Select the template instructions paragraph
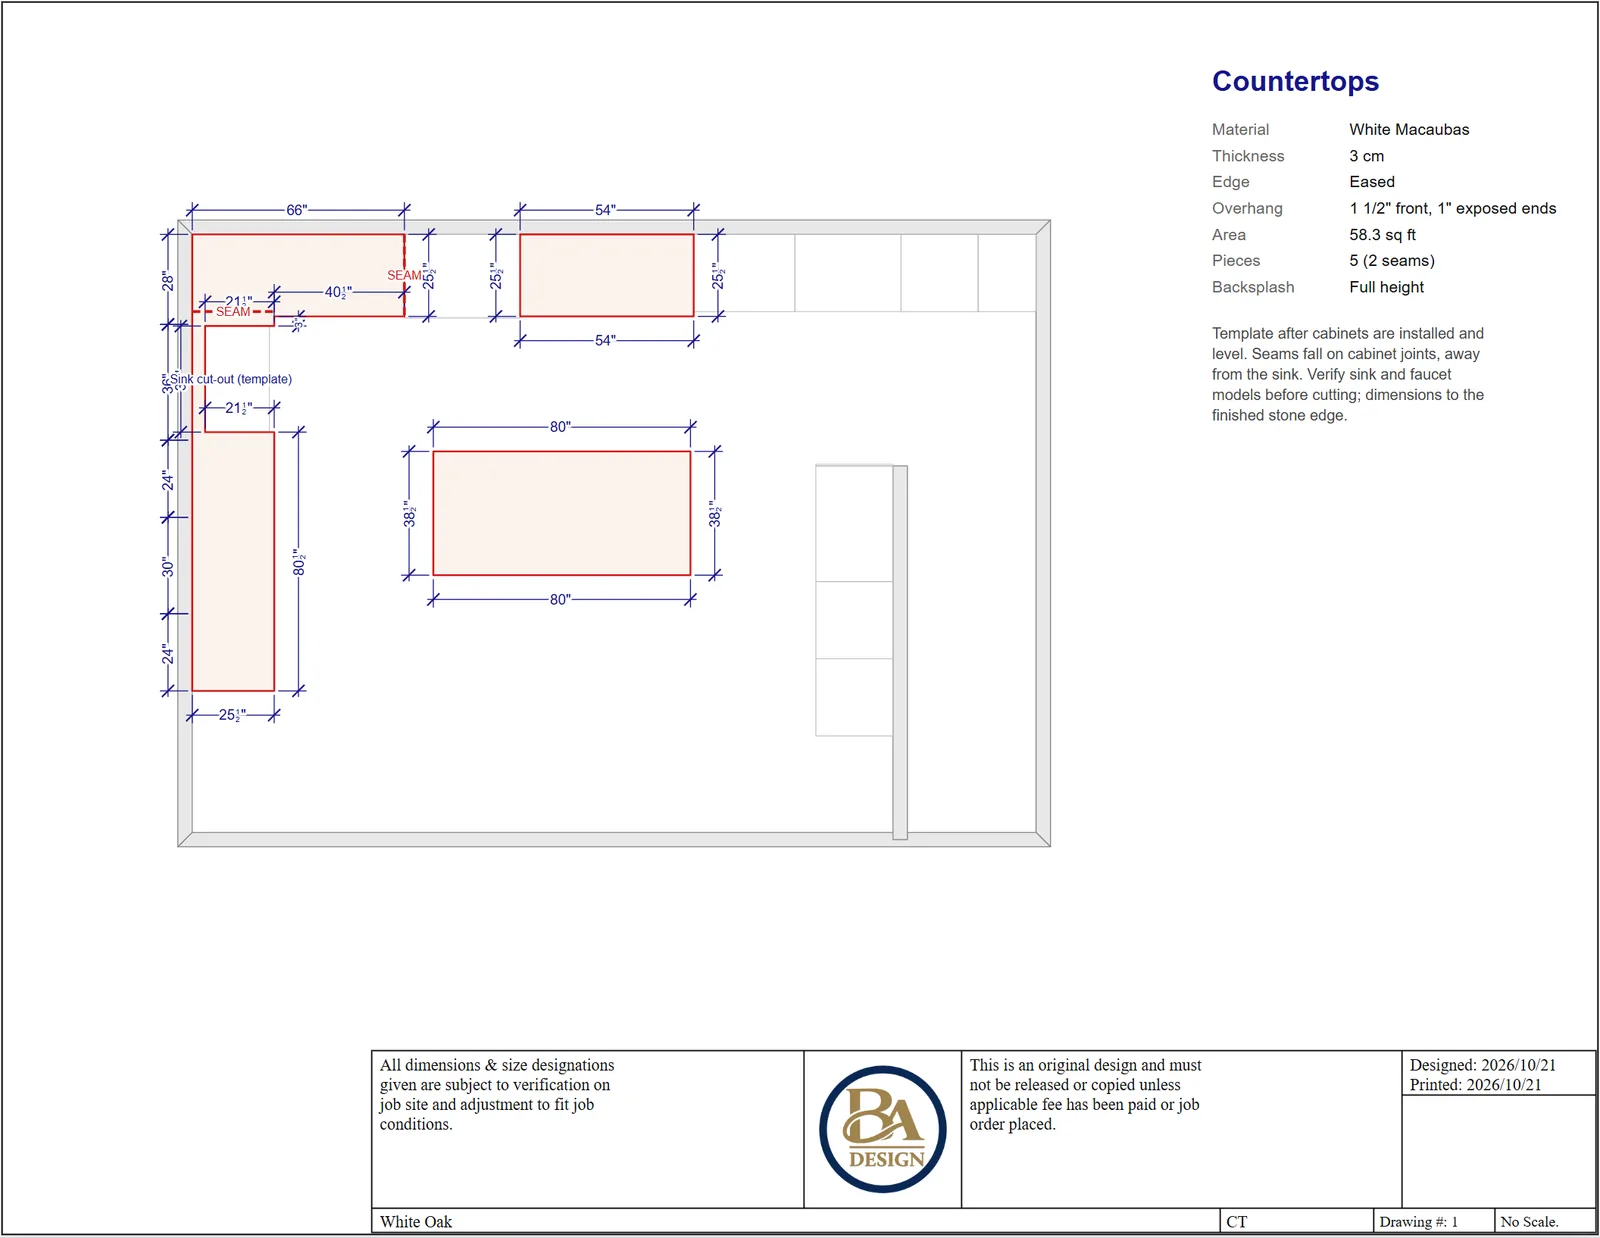This screenshot has width=1600, height=1238. tap(1348, 374)
